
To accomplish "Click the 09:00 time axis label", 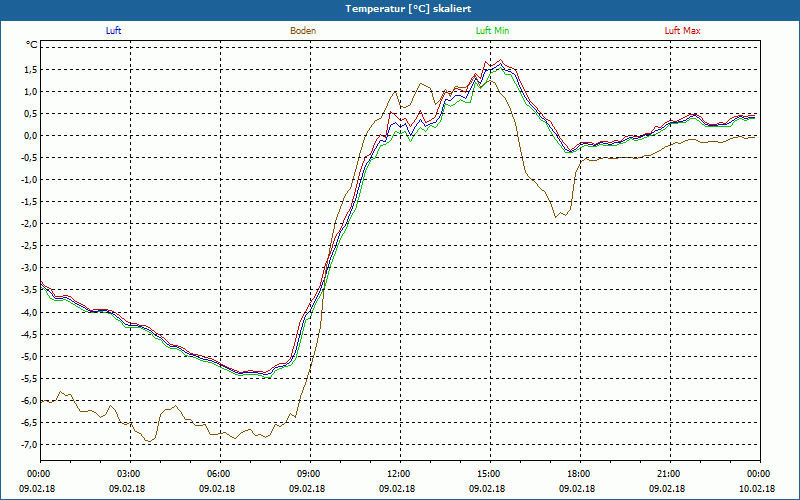I will click(310, 474).
